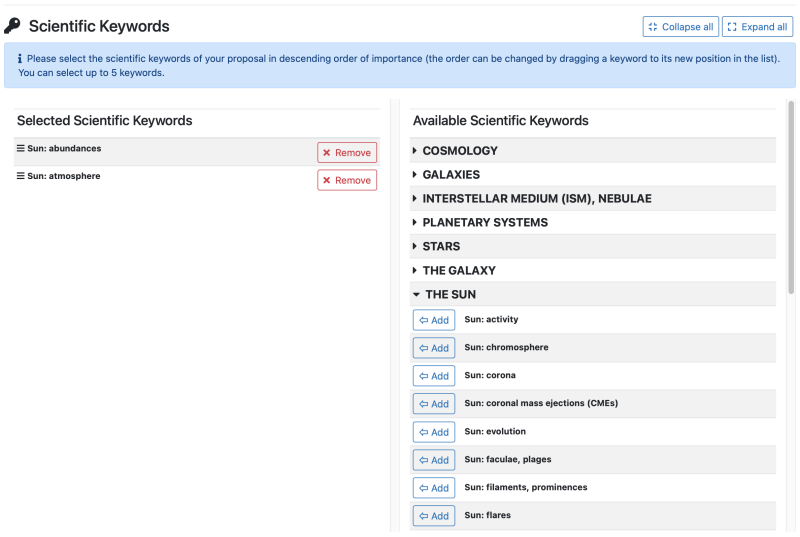The width and height of the screenshot is (800, 537).
Task: Collapse all keyword categories
Action: click(680, 27)
